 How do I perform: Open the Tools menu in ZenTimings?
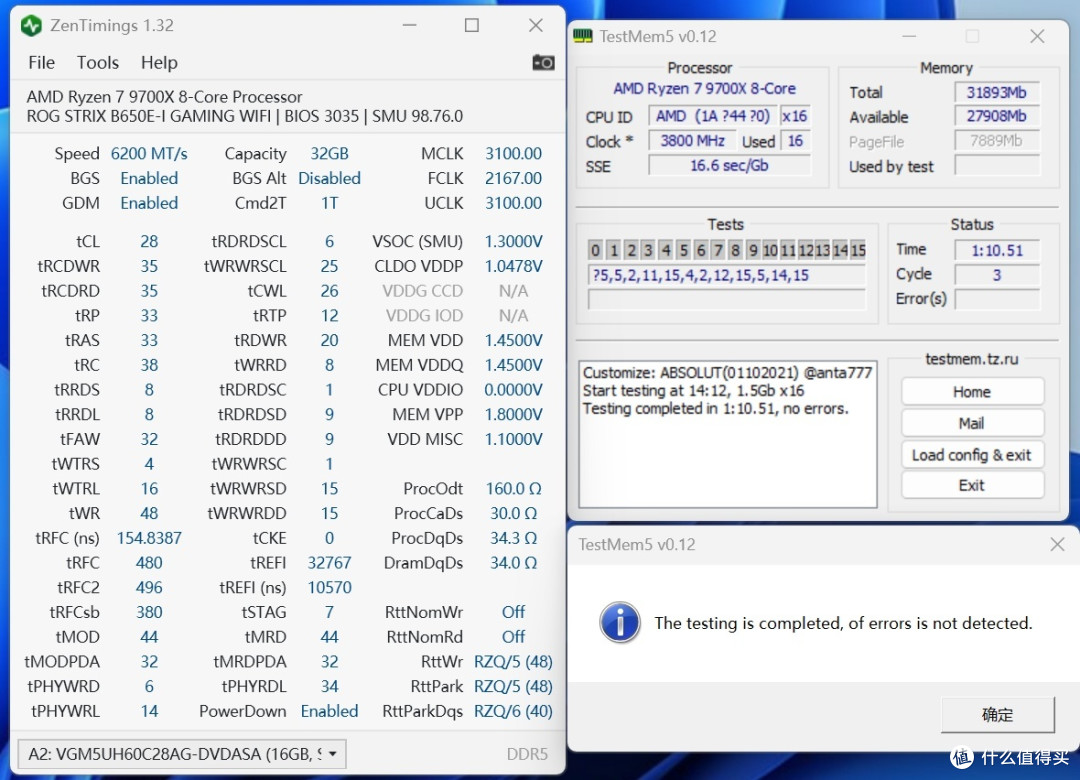[x=98, y=63]
